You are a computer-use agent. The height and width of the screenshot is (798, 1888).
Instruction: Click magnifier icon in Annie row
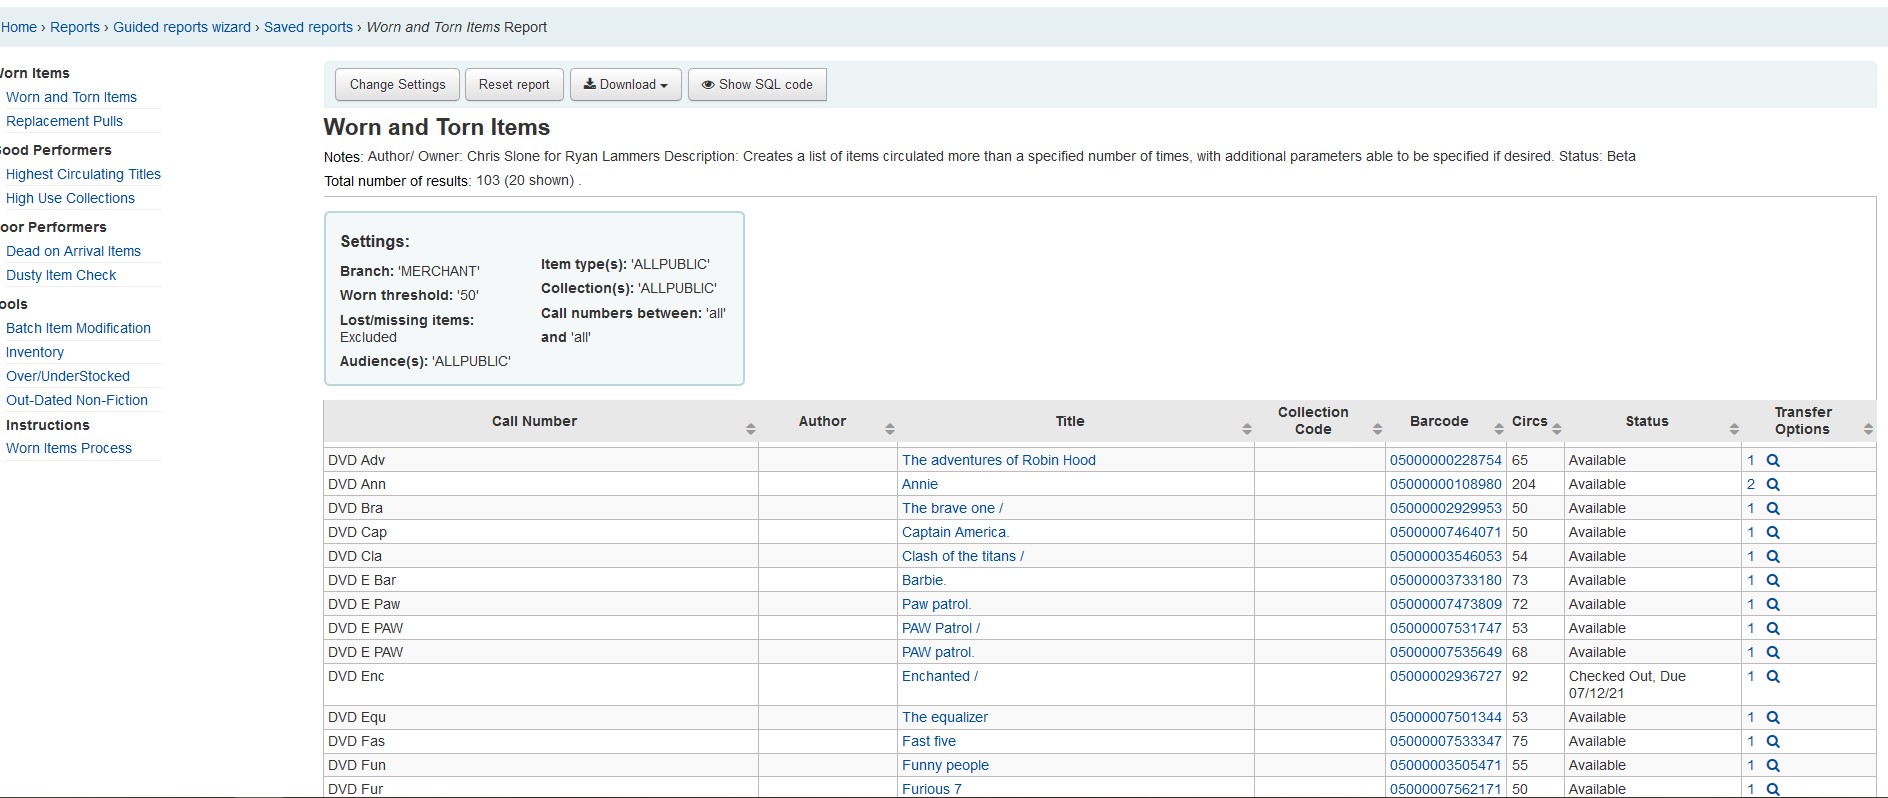(x=1773, y=485)
